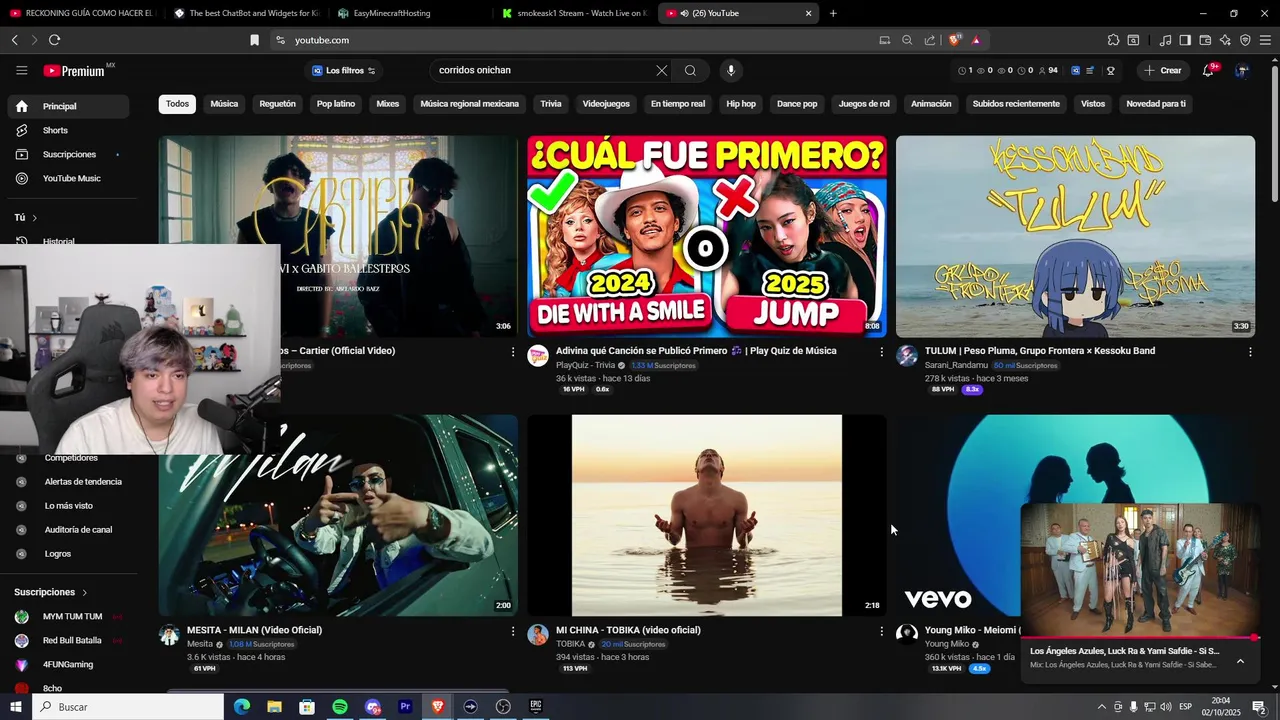
Task: Play the TULUM Kessoku Band thumbnail
Action: (x=1075, y=236)
